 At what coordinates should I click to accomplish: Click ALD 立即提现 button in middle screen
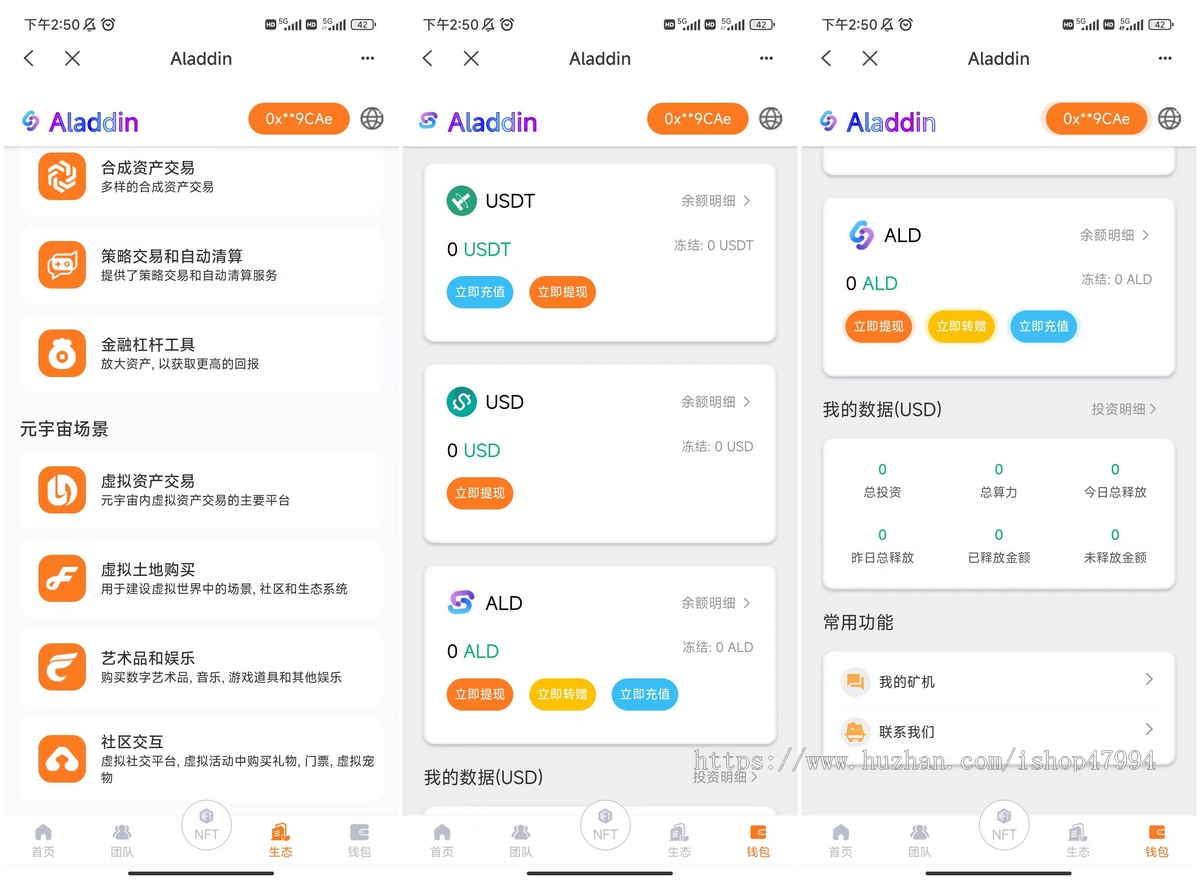coord(480,694)
